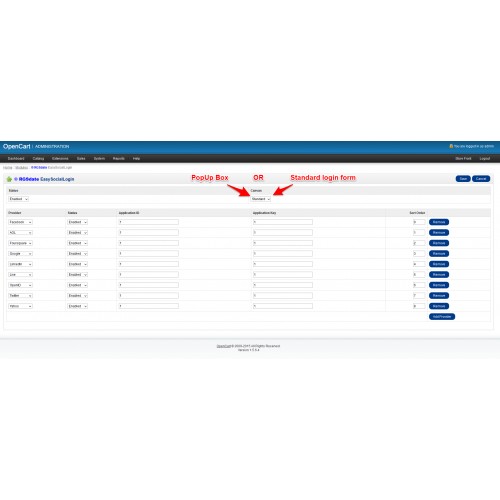Screen dimensions: 500x500
Task: Click the lock icon beside logged-in text
Action: (x=451, y=146)
